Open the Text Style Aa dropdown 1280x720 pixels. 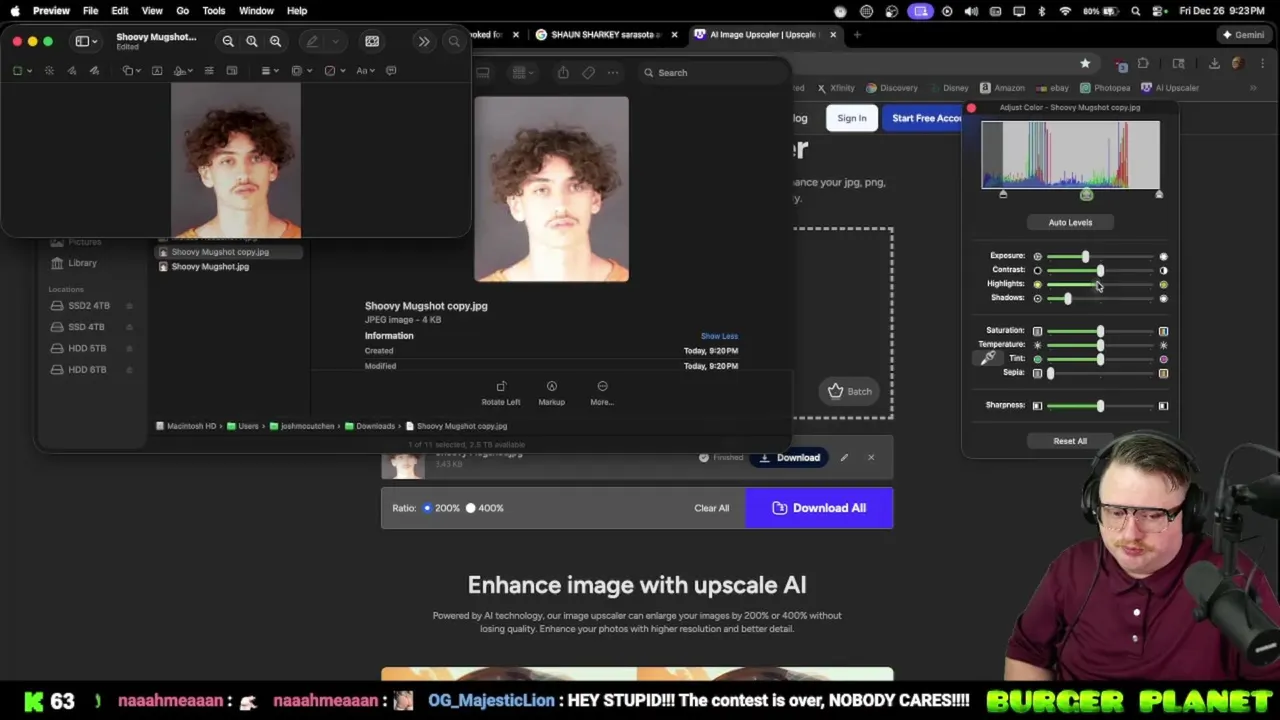[x=365, y=71]
